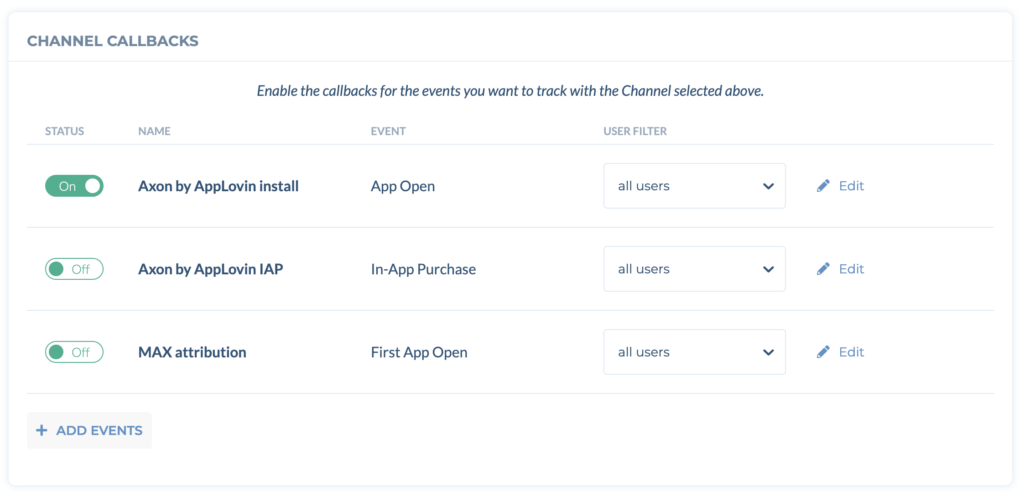Click pencil icon for MAX attribution row
This screenshot has width=1024, height=498.
[x=823, y=352]
